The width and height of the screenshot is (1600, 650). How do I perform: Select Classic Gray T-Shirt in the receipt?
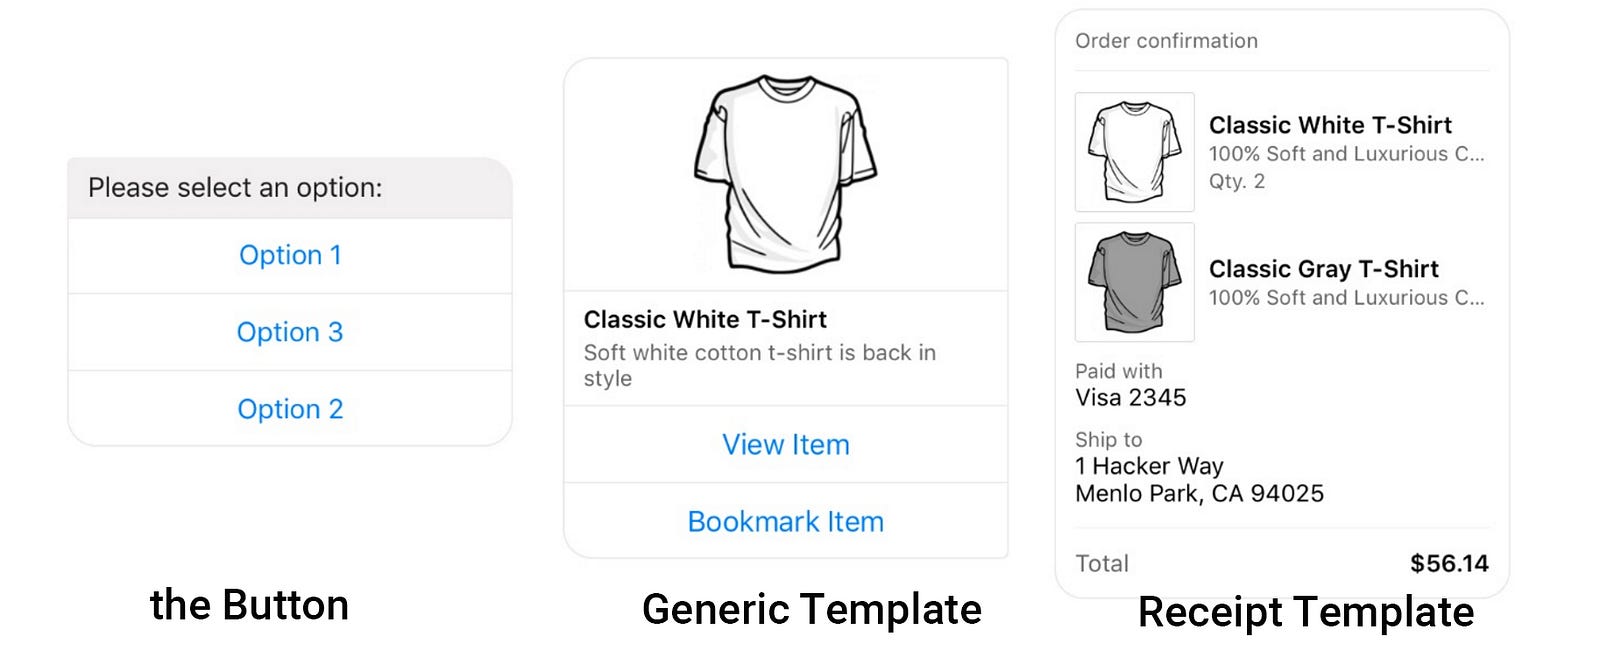point(1323,269)
